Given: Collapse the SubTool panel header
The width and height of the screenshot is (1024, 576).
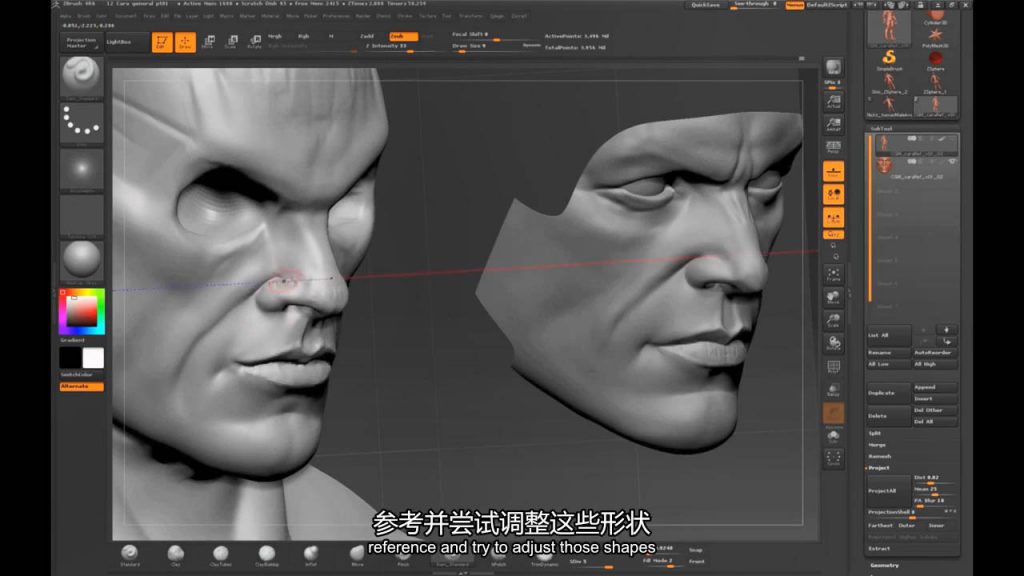Looking at the screenshot, I should [882, 129].
